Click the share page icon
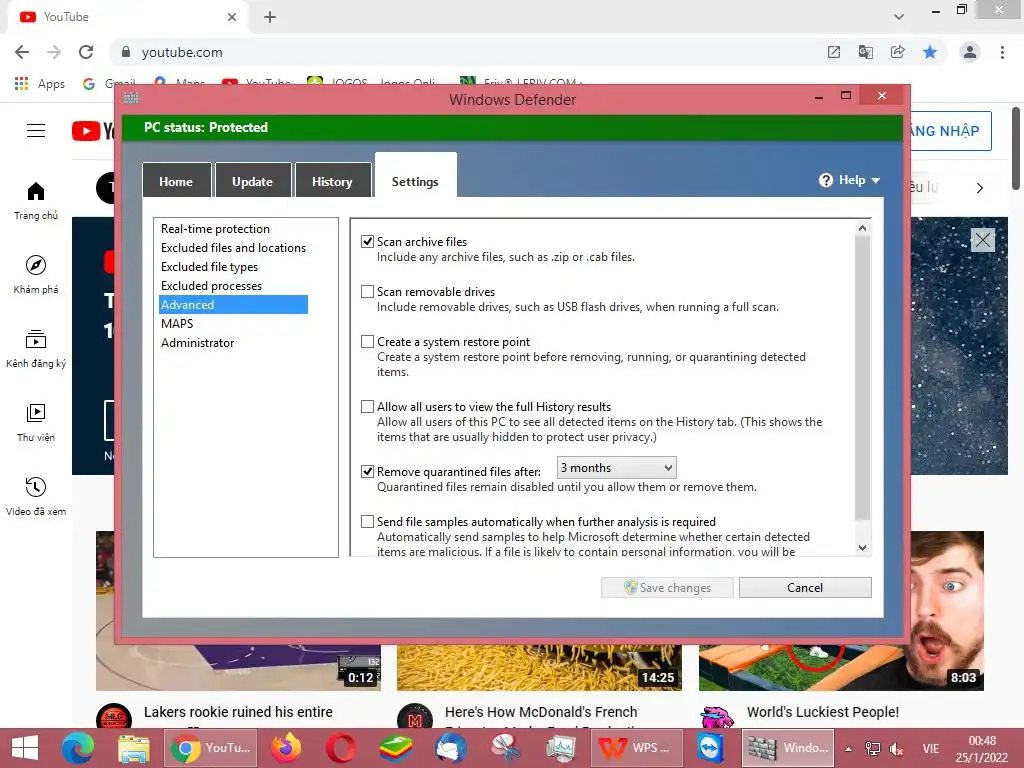Image resolution: width=1024 pixels, height=768 pixels. click(x=898, y=52)
